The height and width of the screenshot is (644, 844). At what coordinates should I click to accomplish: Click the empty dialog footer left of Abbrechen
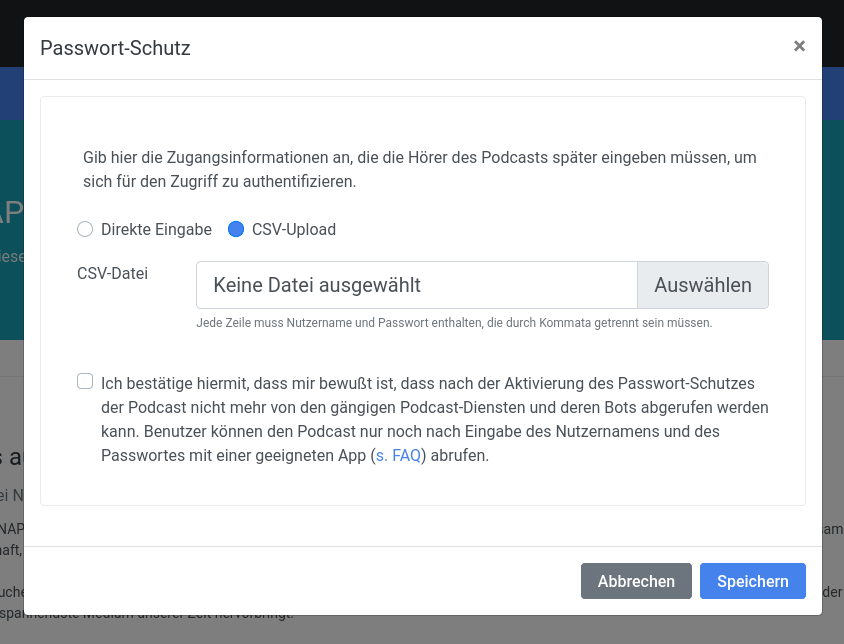(x=300, y=581)
